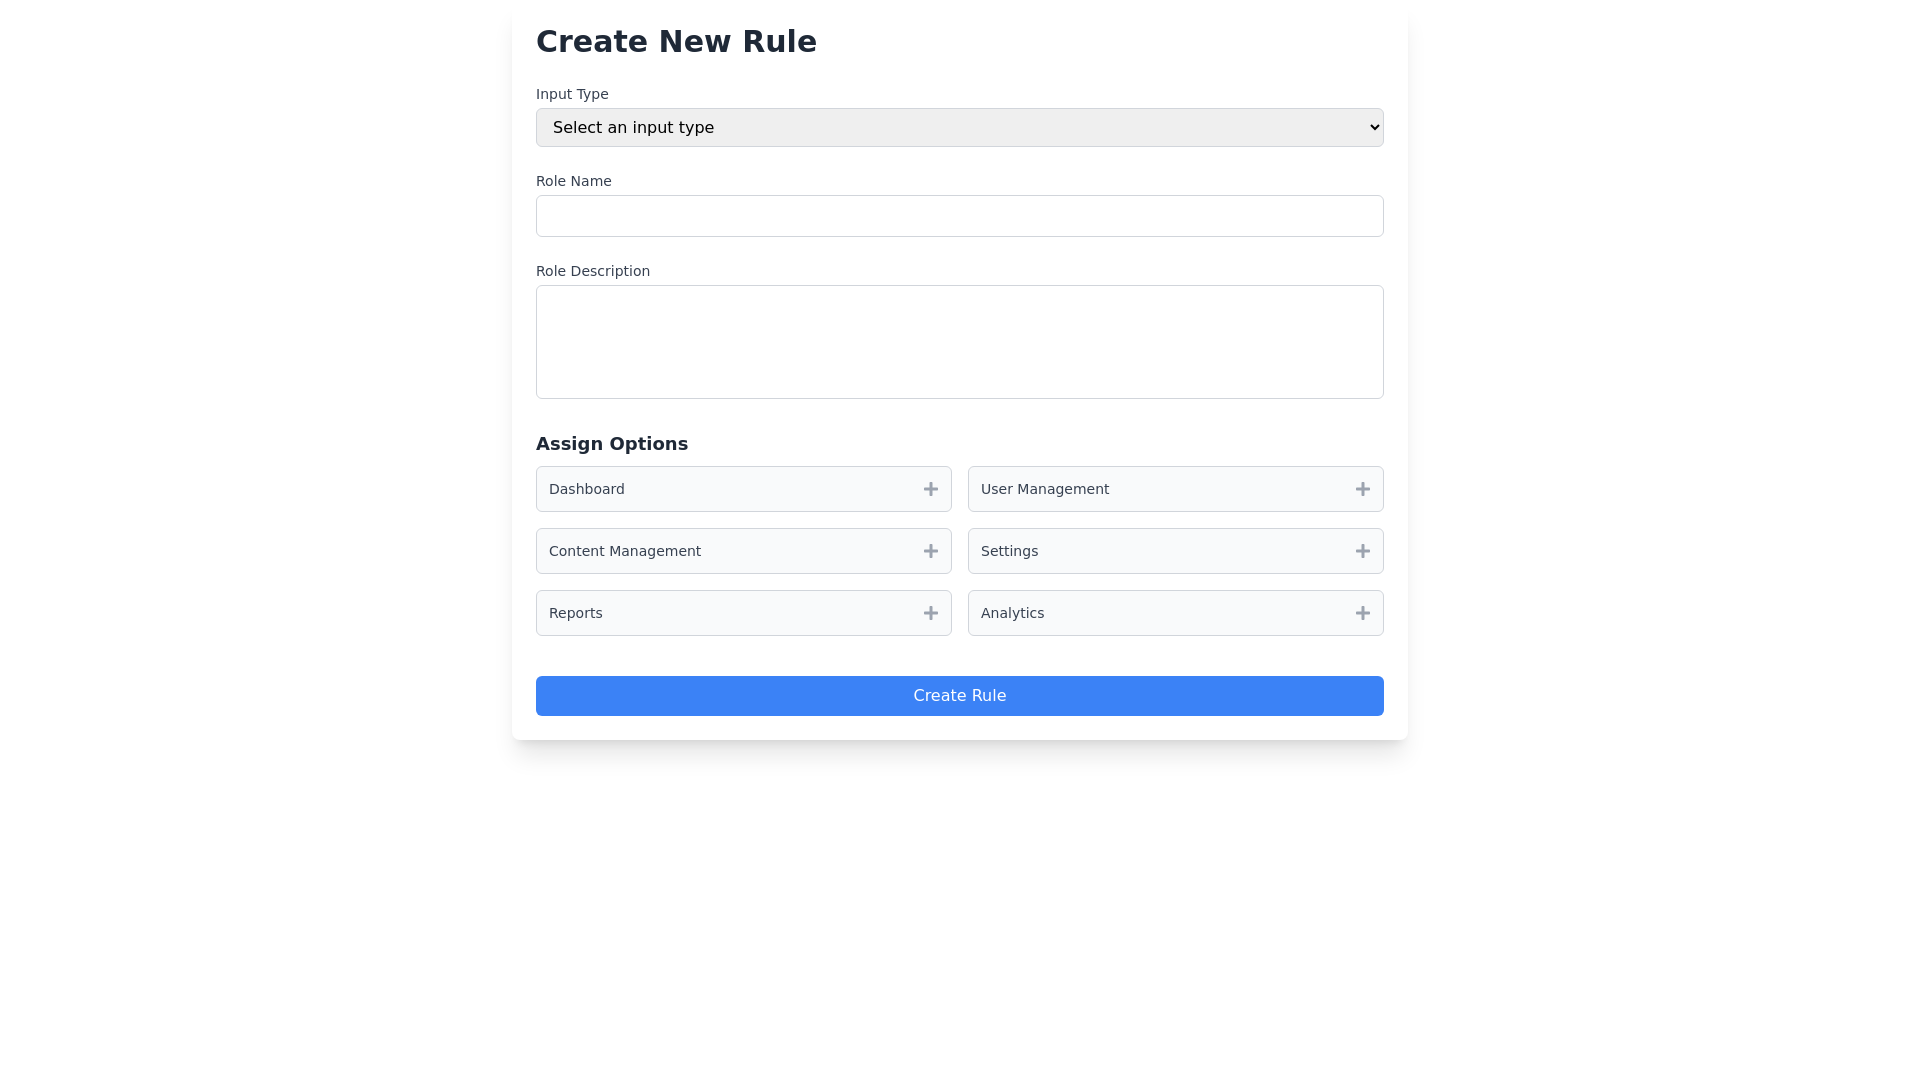
Task: Open the Input Type dropdown
Action: pyautogui.click(x=959, y=127)
